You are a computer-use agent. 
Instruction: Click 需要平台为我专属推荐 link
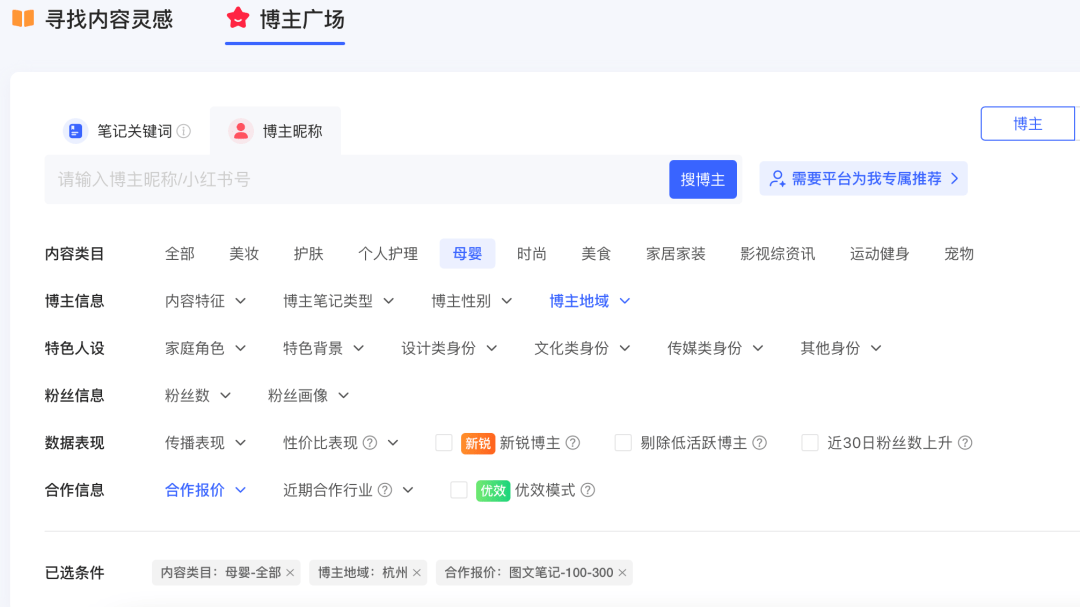[864, 179]
